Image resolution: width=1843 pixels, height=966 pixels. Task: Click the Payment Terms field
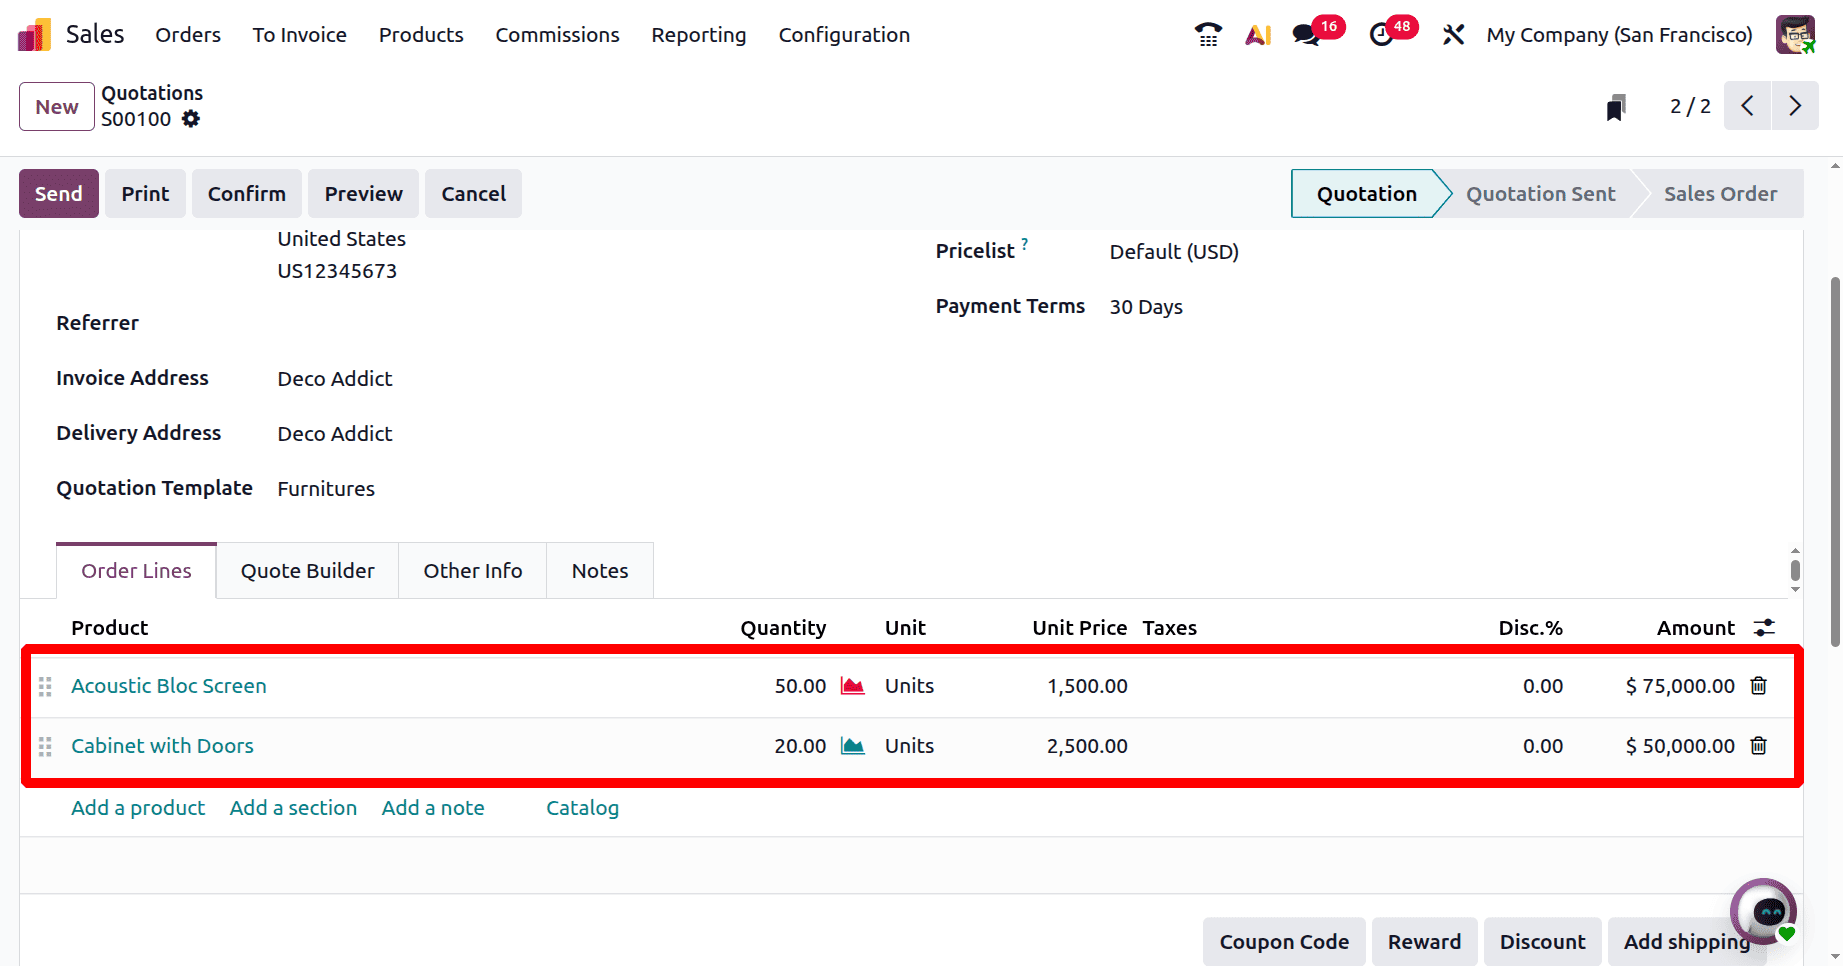click(x=1146, y=307)
